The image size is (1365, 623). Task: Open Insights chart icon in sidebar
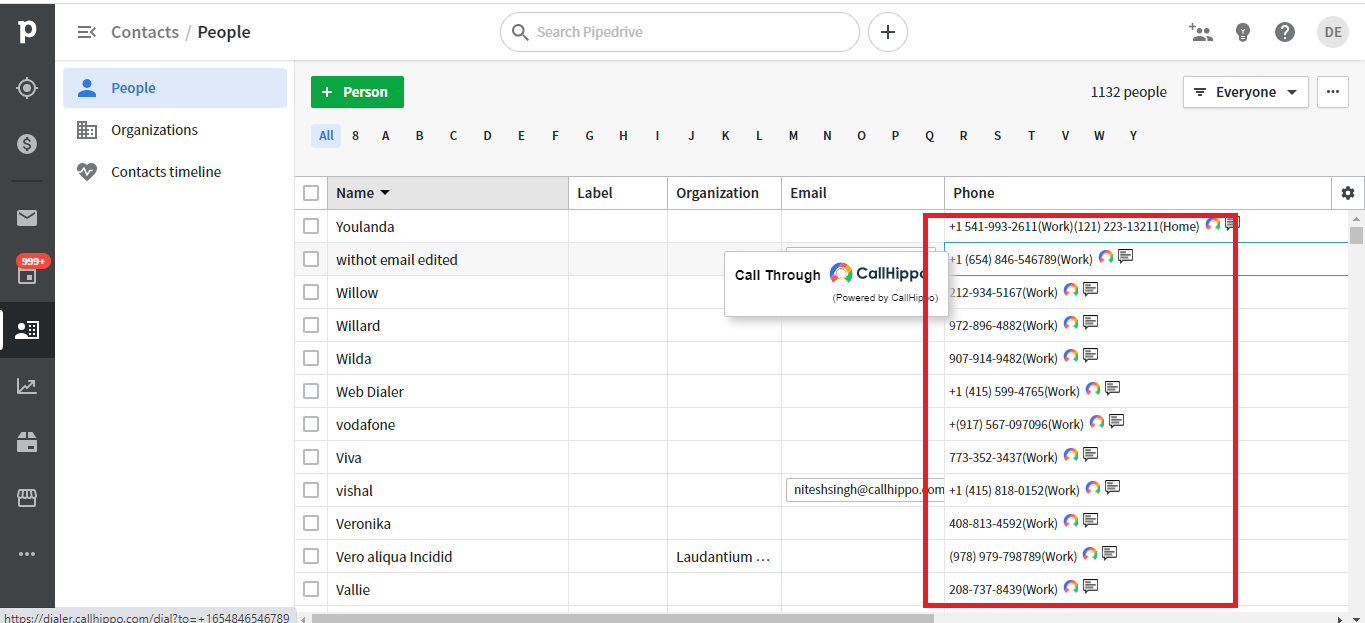point(27,386)
